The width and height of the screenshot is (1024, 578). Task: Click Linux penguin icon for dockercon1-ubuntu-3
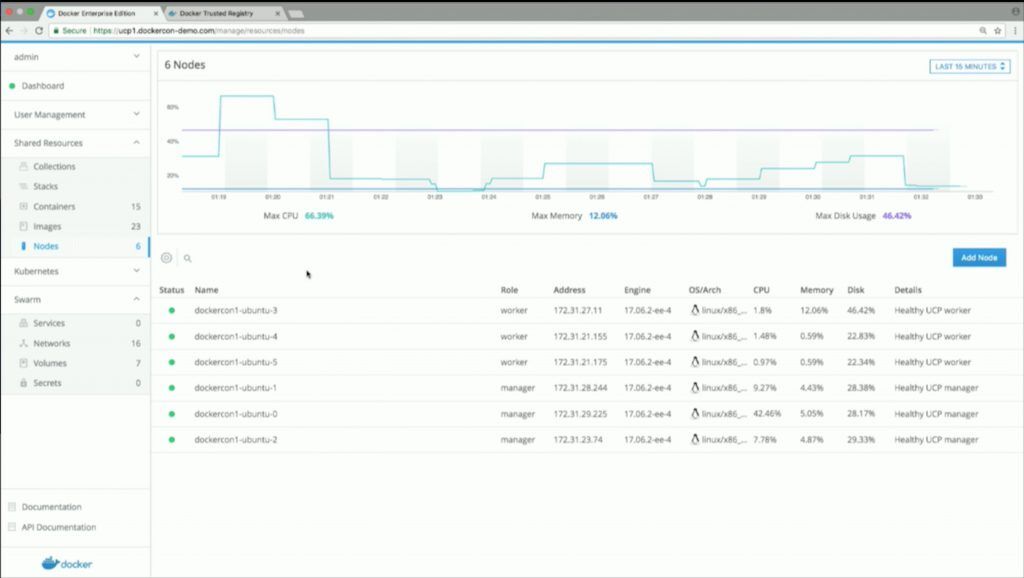[695, 310]
